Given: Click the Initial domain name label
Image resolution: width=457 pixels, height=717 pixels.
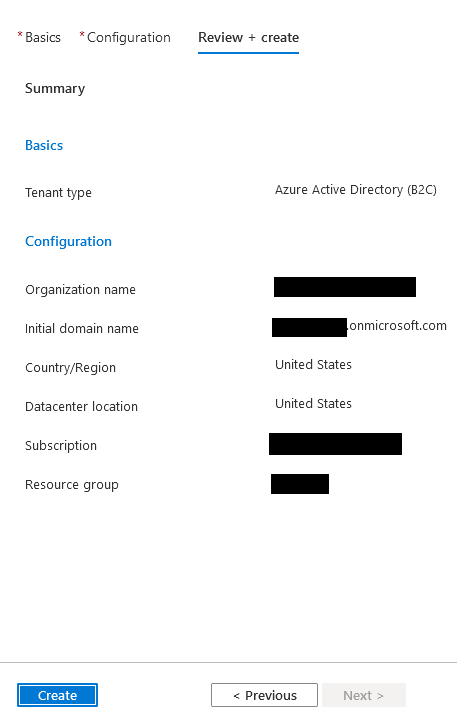Looking at the screenshot, I should click(x=81, y=328).
